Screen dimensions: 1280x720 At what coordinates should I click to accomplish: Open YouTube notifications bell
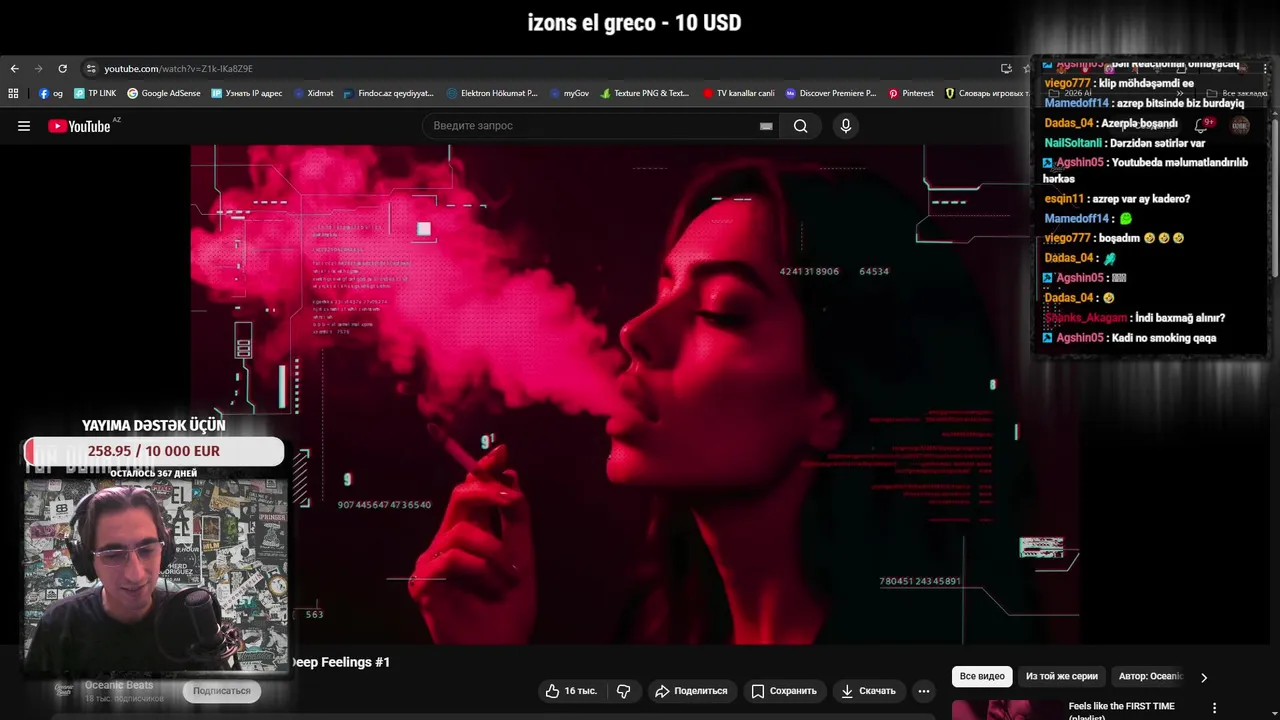1202,126
